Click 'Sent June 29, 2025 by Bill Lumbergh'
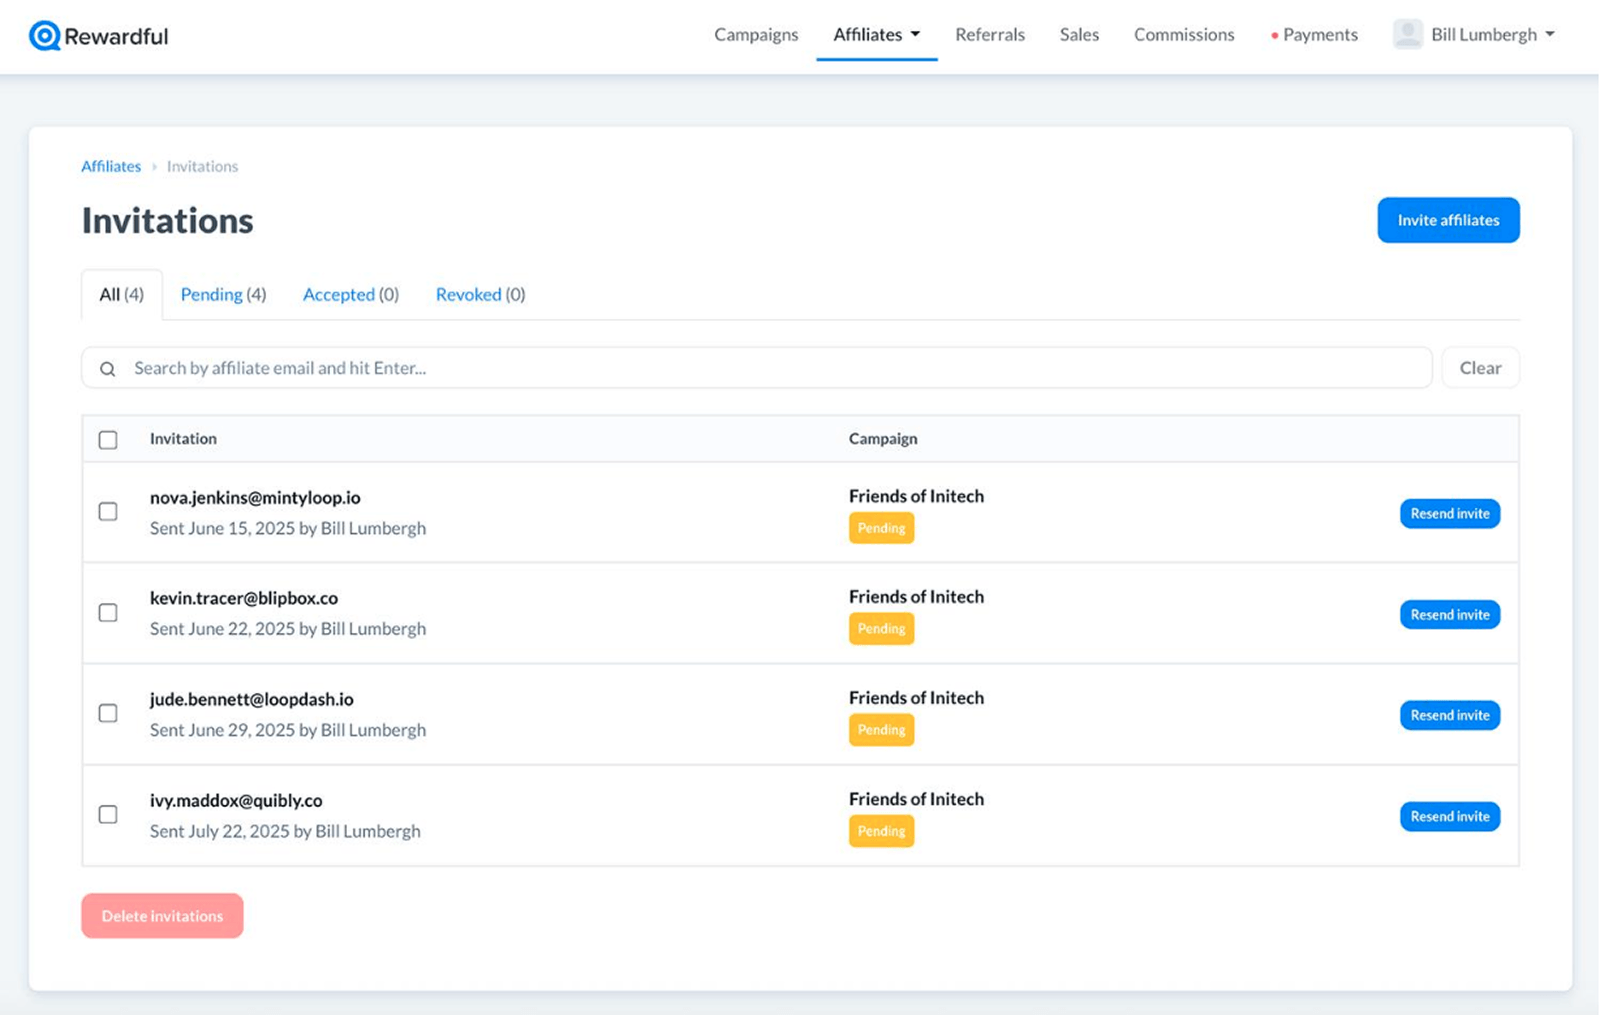The image size is (1600, 1015). pos(288,730)
